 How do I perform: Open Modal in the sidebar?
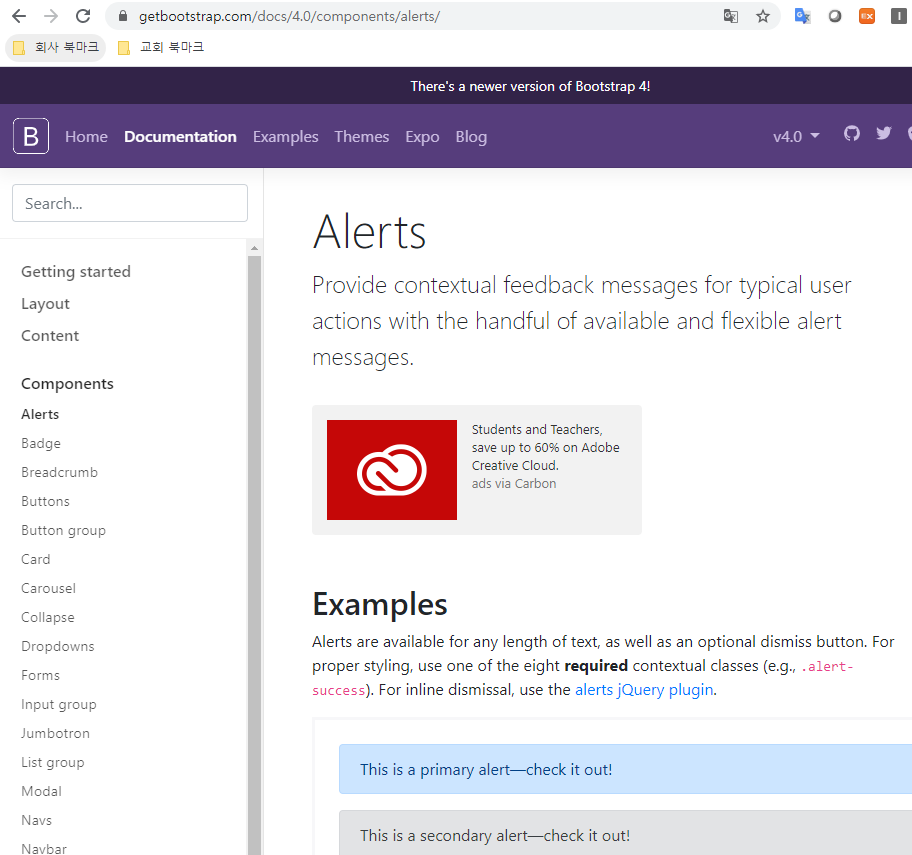(x=41, y=791)
